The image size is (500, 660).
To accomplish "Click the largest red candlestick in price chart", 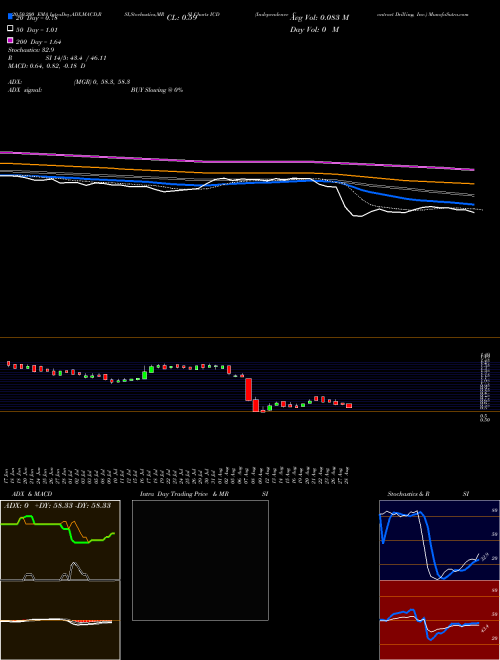I will [x=249, y=389].
